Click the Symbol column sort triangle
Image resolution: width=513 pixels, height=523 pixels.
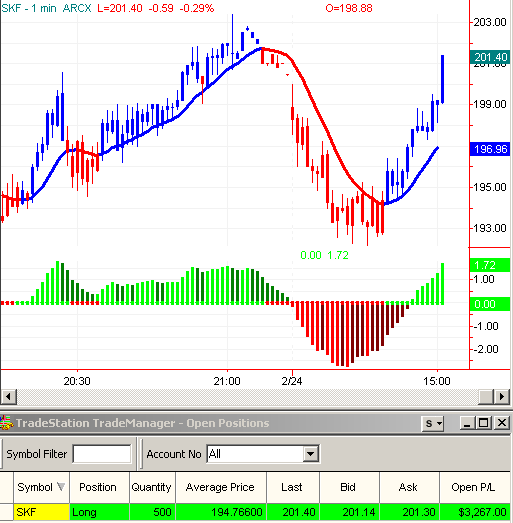pos(61,487)
